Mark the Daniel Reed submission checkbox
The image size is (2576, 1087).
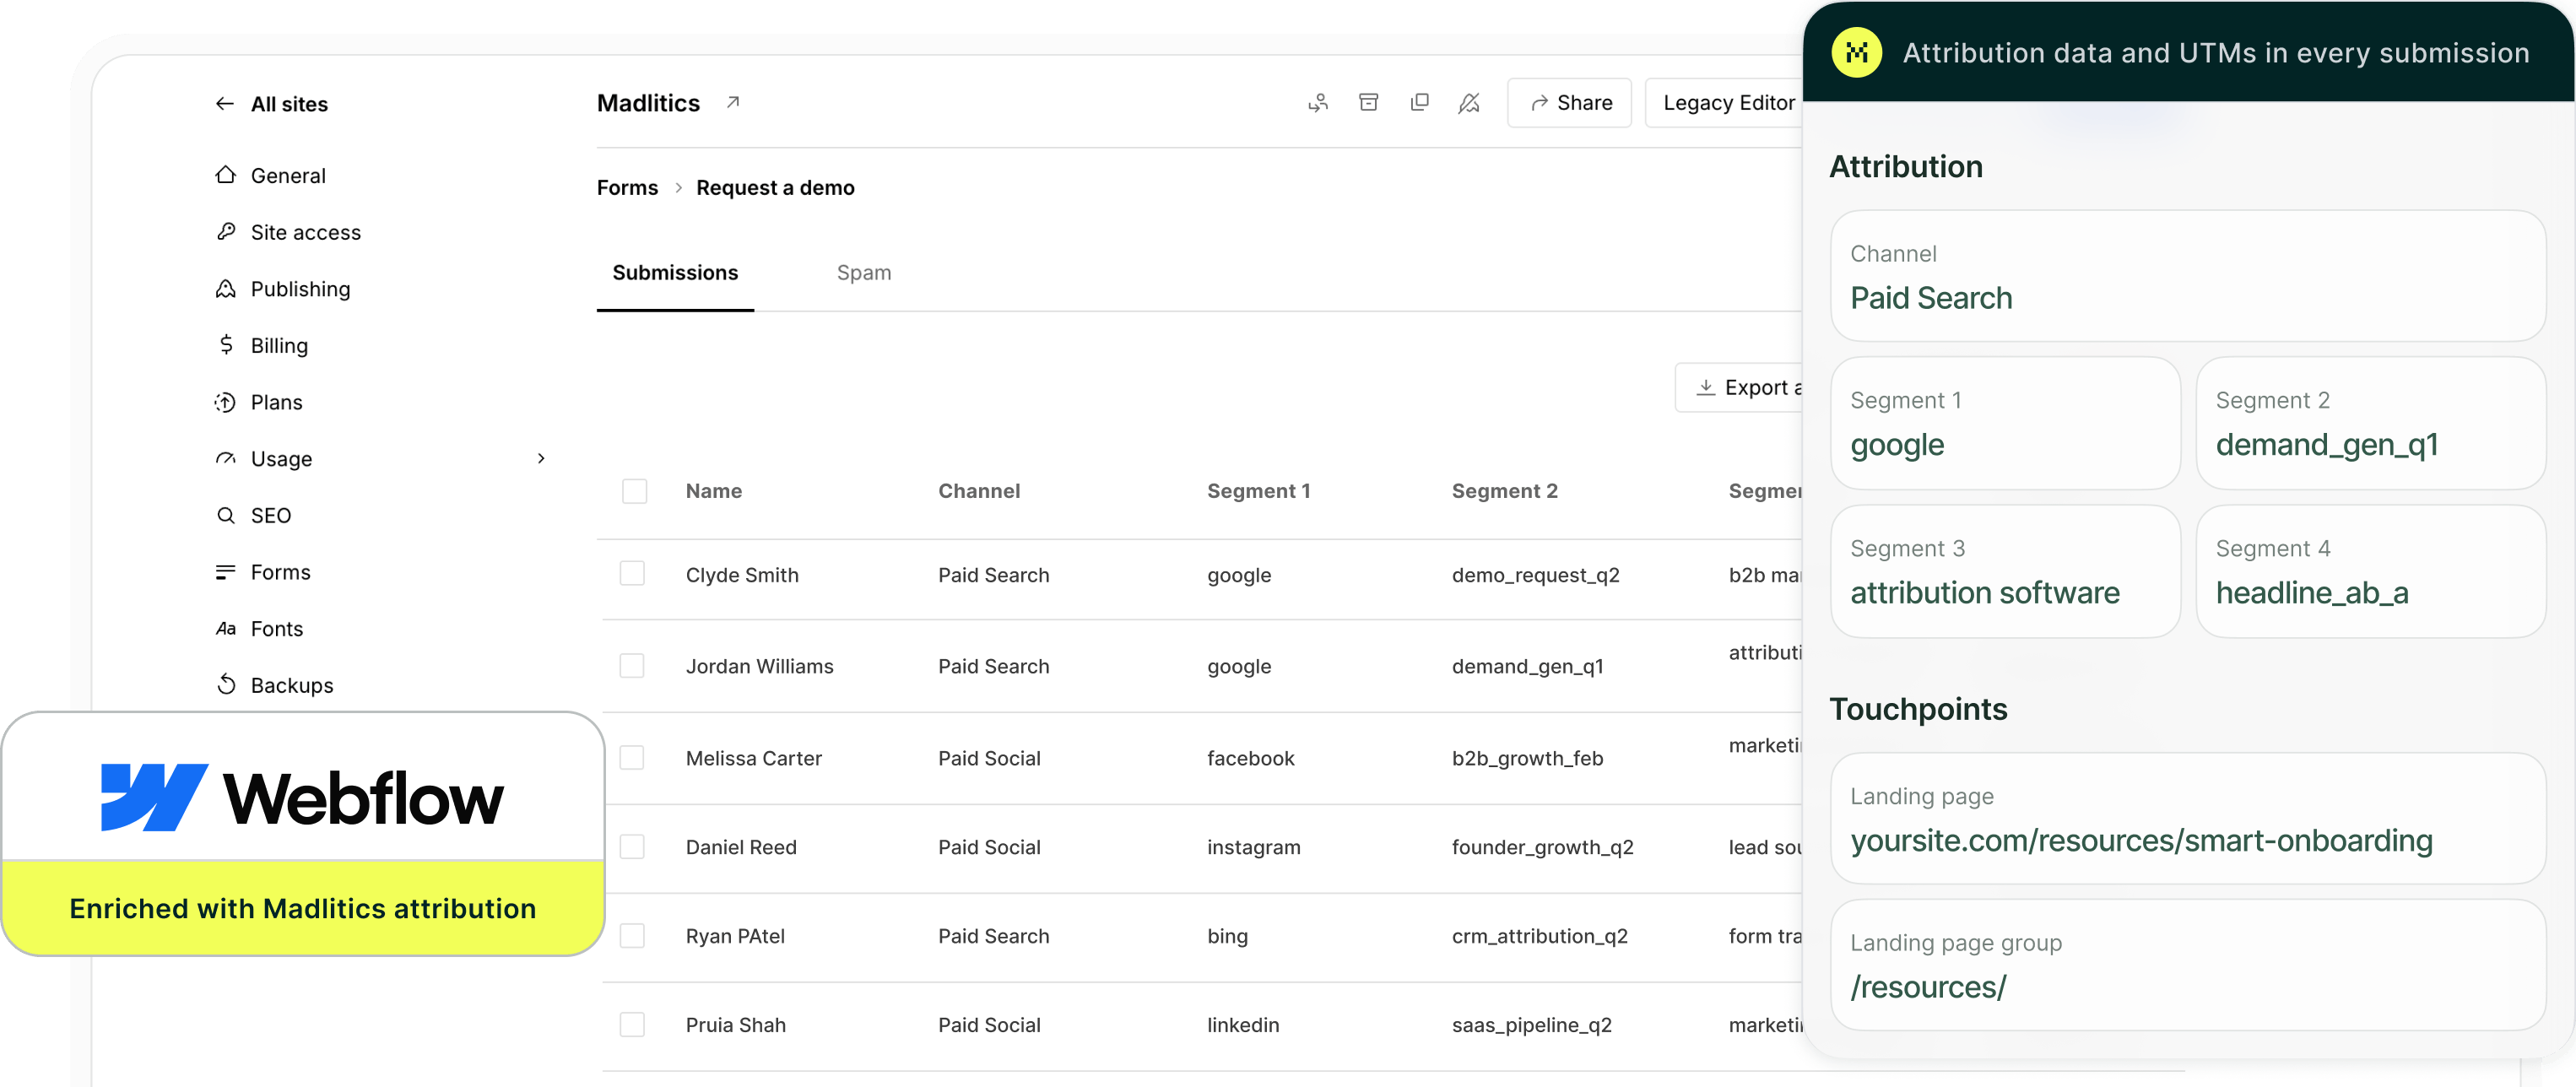(x=632, y=847)
